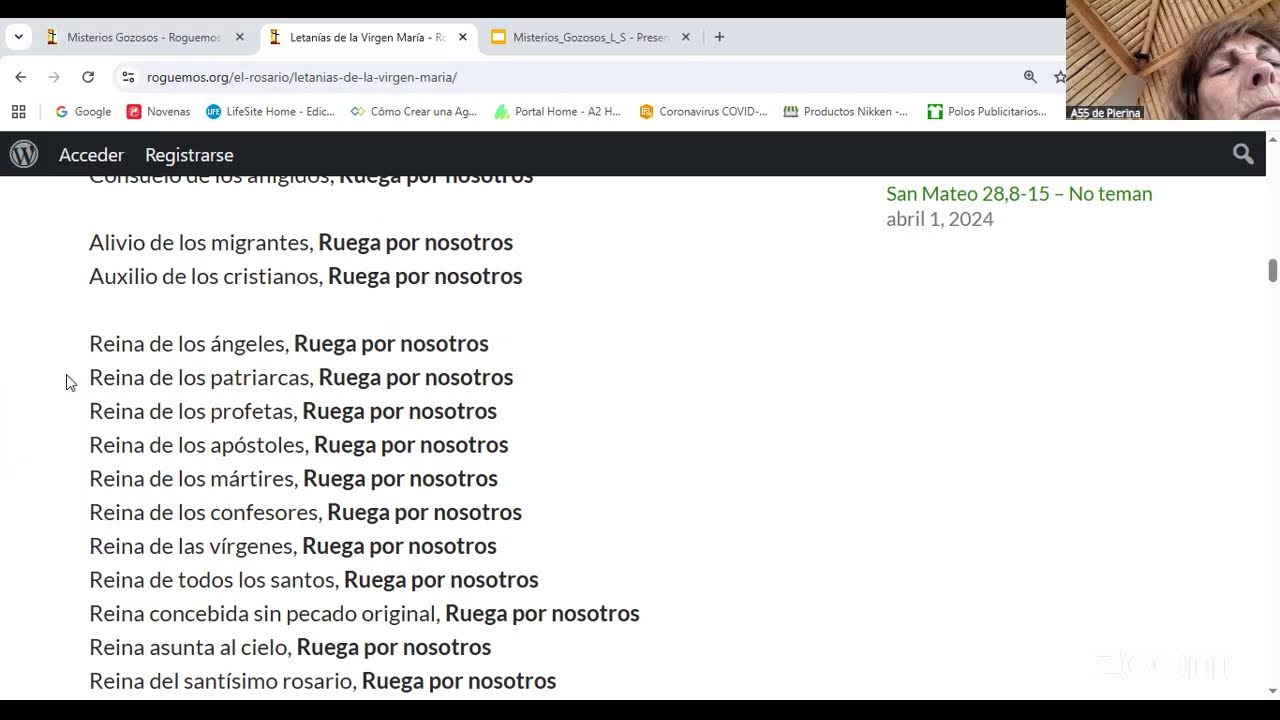Open a new browser tab
1280x720 pixels.
pyautogui.click(x=719, y=37)
